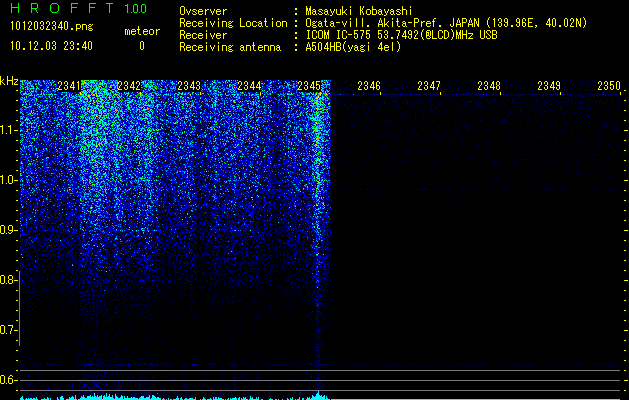Click the 0.6 kHz axis label
This screenshot has height=400, width=629.
[8, 380]
